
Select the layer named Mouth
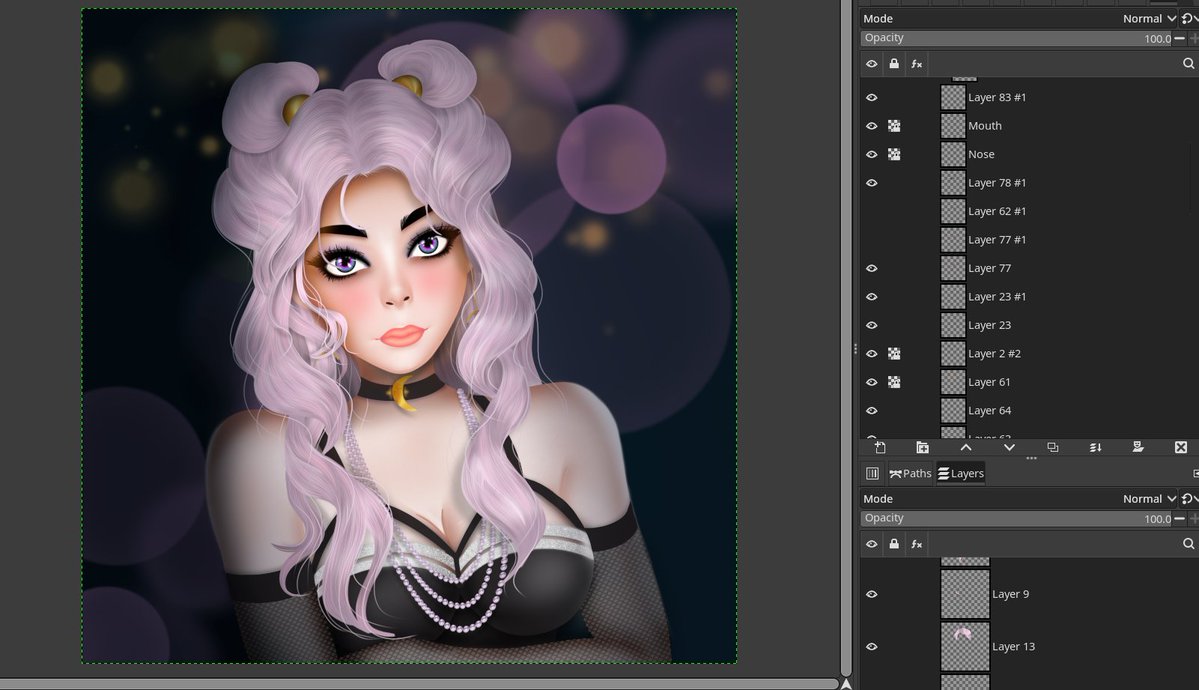(985, 125)
